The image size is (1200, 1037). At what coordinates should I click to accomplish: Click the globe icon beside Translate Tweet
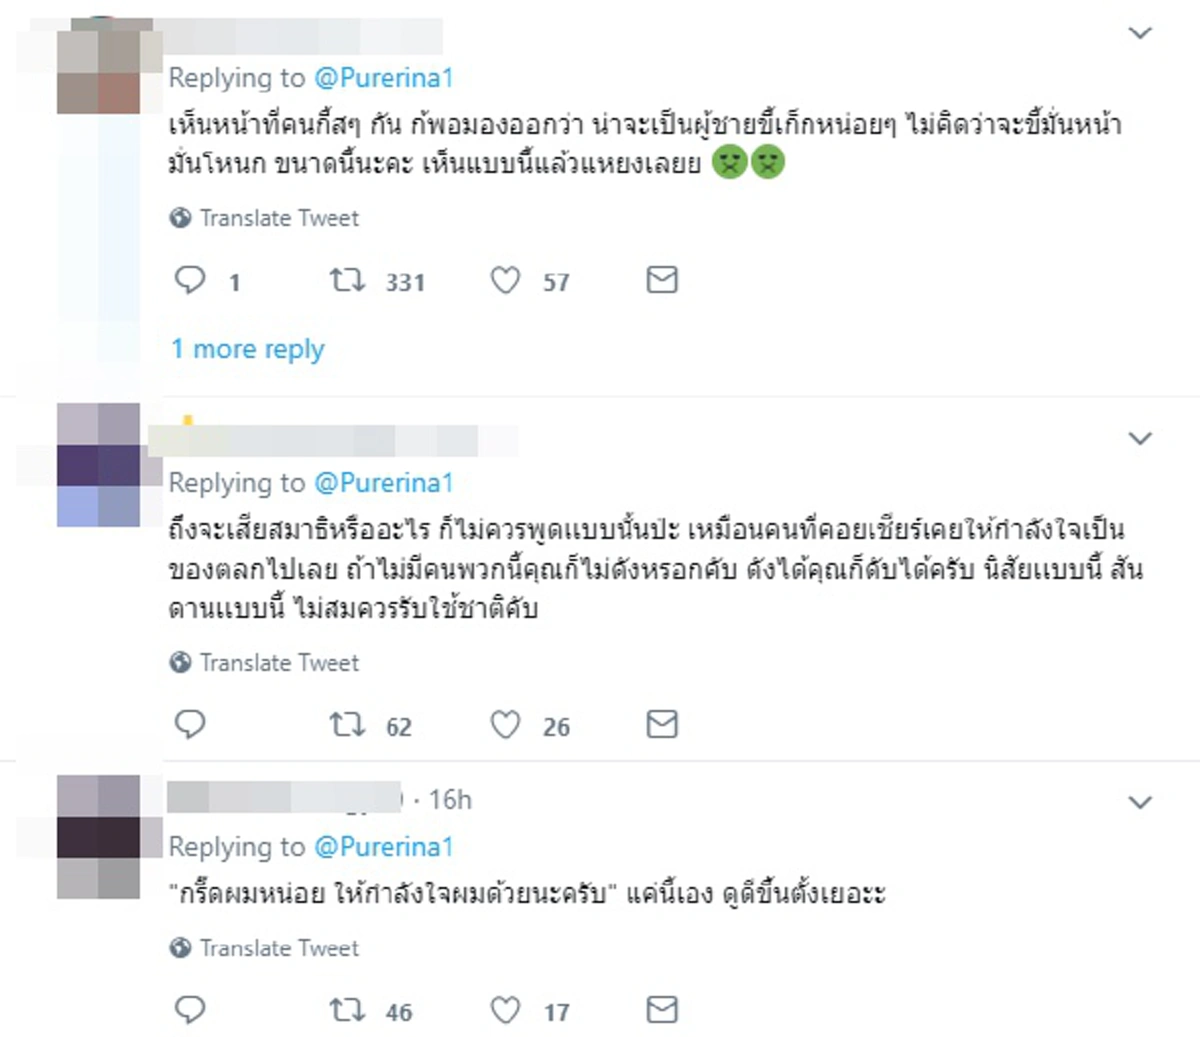[182, 216]
